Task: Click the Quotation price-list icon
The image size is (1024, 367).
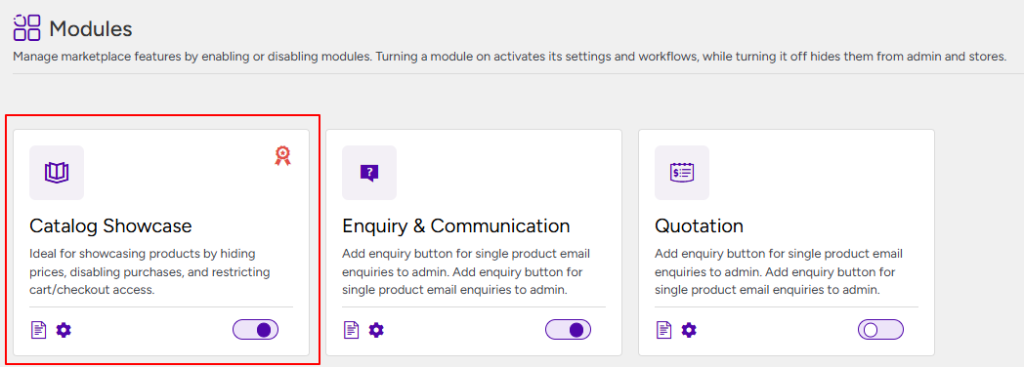Action: tap(682, 172)
